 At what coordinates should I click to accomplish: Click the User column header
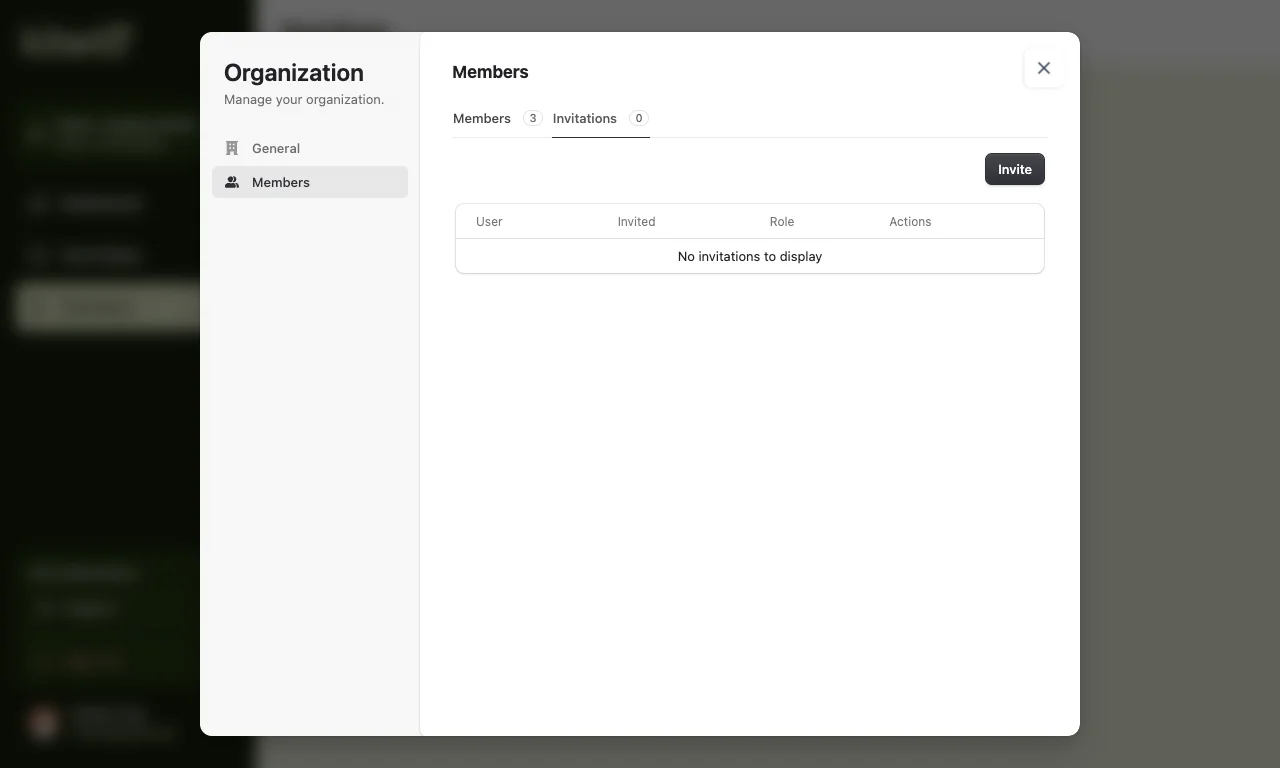[489, 222]
